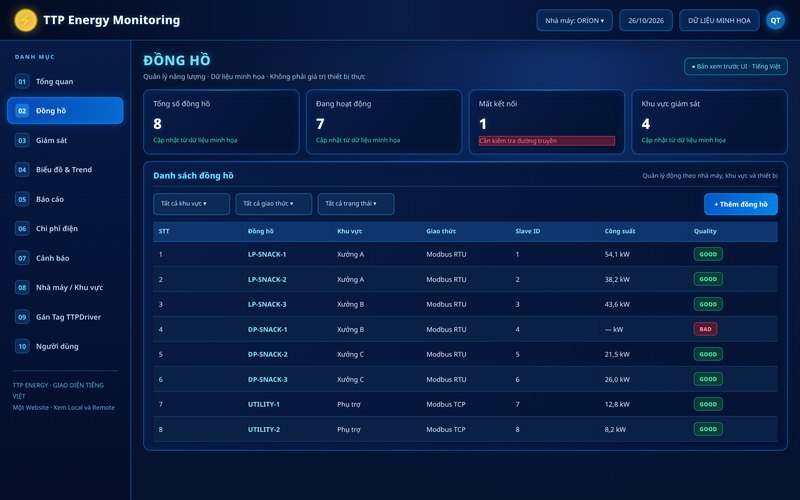This screenshot has width=800, height=500.
Task: Click the Mất kết nối card
Action: point(547,122)
